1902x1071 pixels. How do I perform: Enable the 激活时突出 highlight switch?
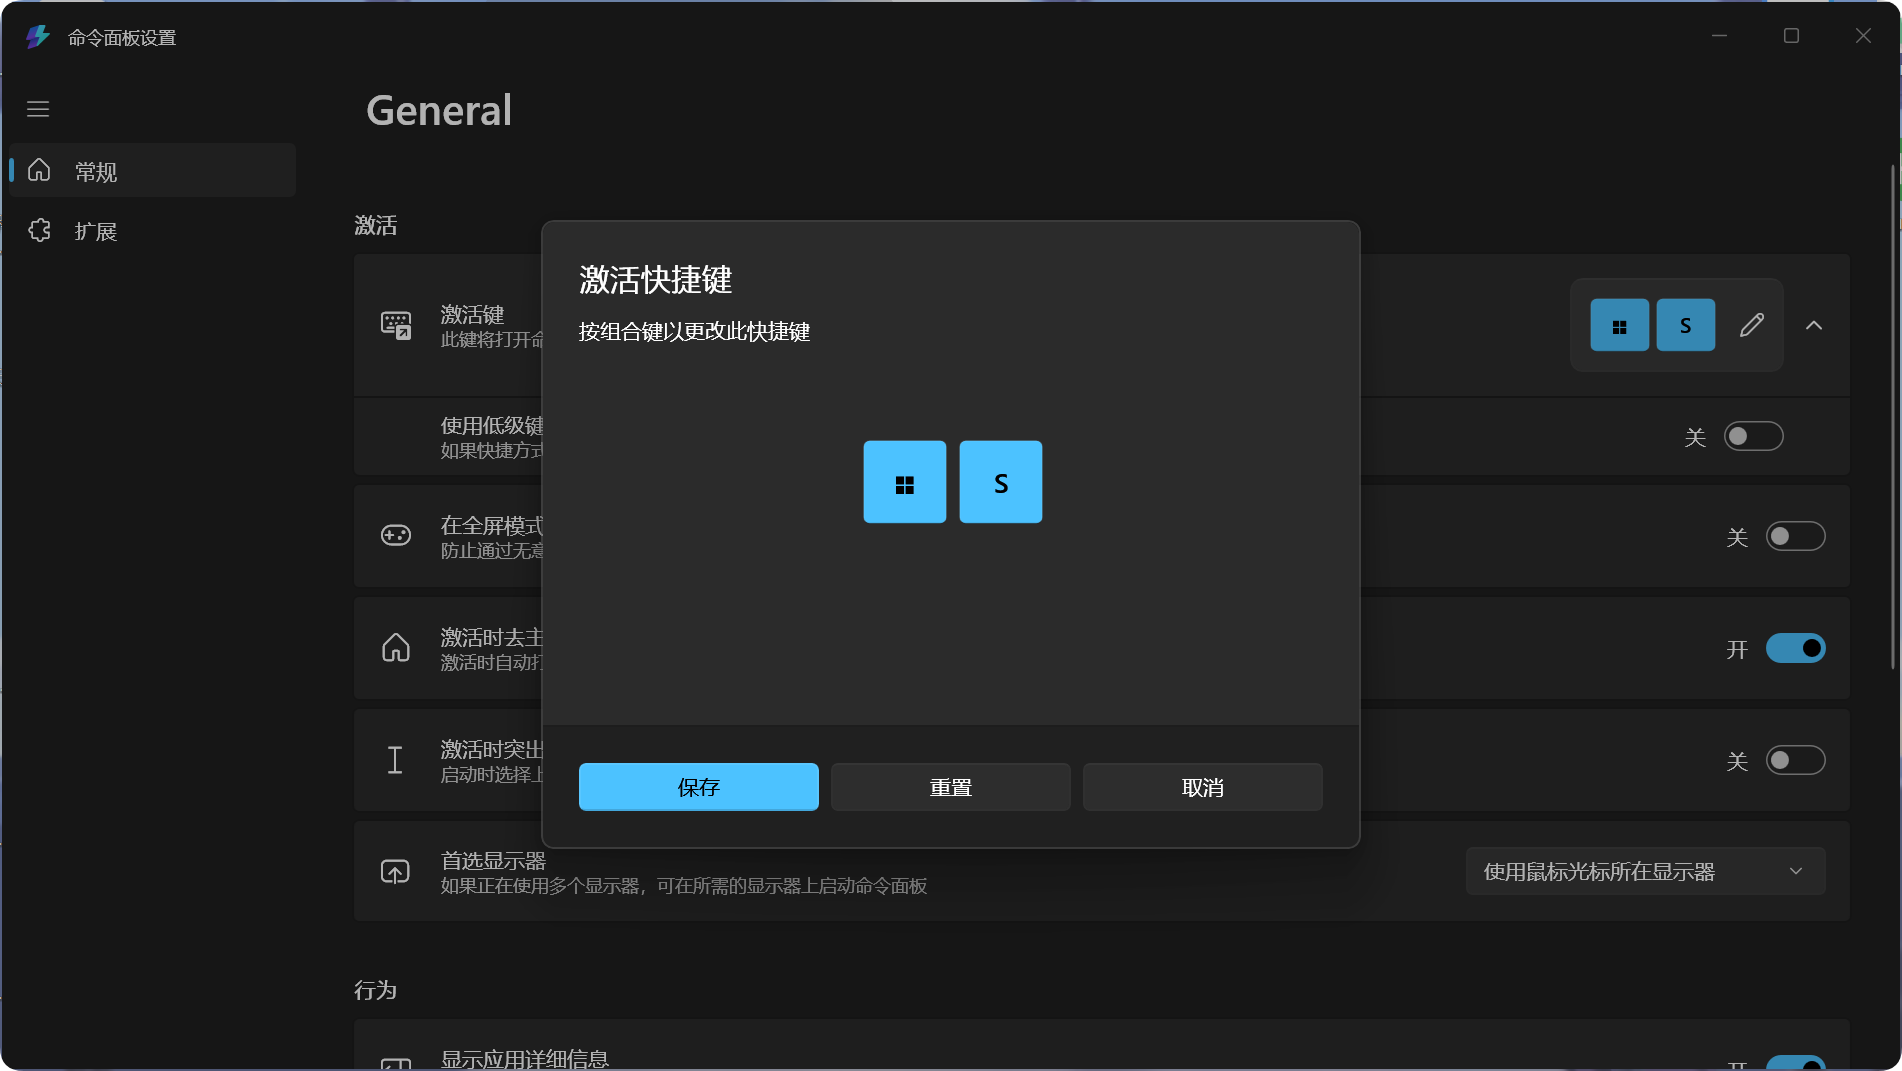point(1795,760)
